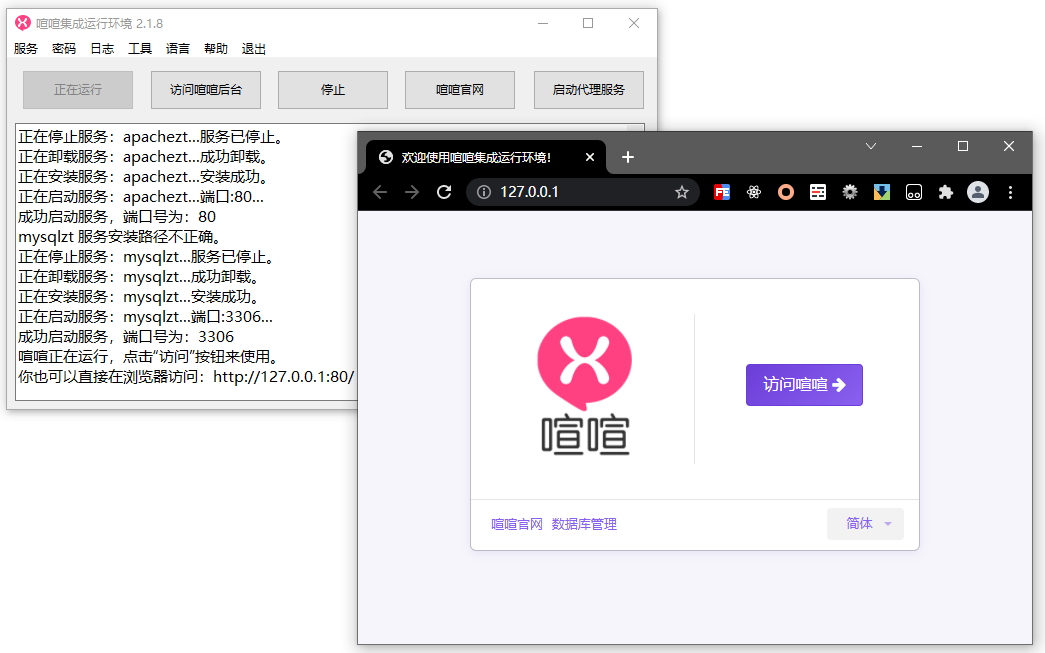
Task: Open the gear extension in the toolbar
Action: 850,192
